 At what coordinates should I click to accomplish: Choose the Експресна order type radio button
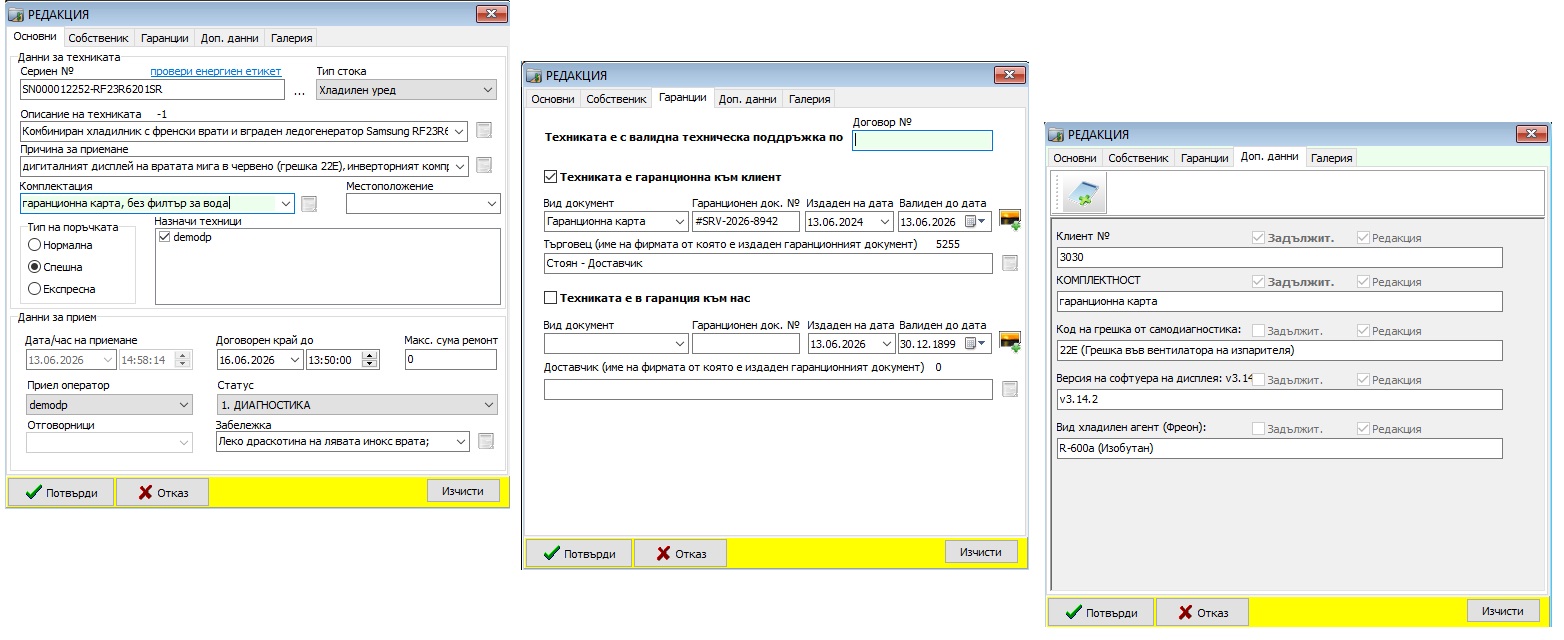click(35, 289)
